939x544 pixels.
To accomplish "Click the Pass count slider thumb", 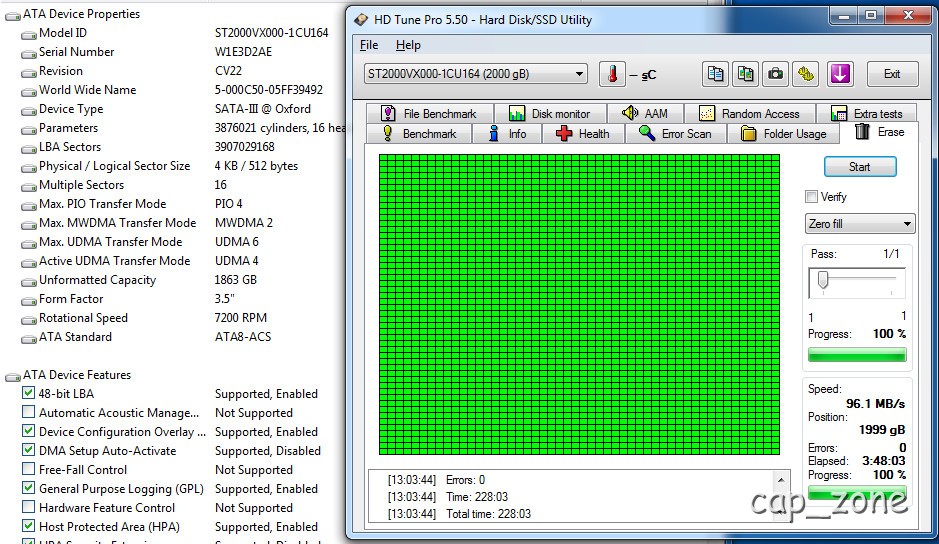I will pos(823,279).
